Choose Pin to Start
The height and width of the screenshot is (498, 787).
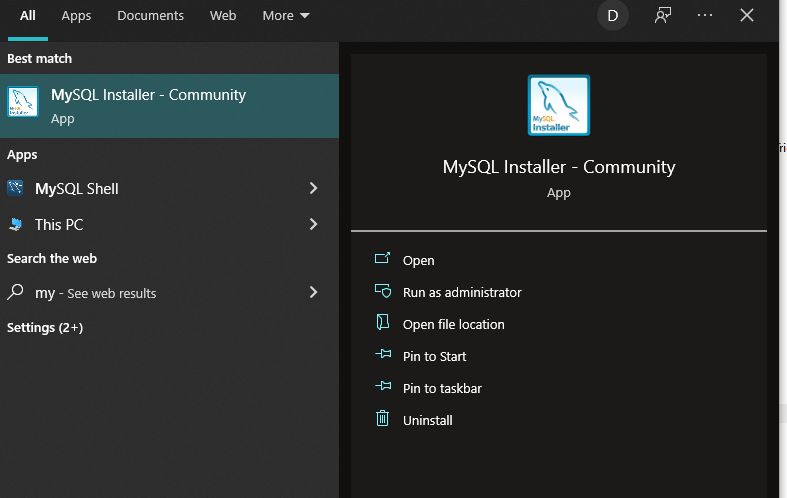click(434, 356)
